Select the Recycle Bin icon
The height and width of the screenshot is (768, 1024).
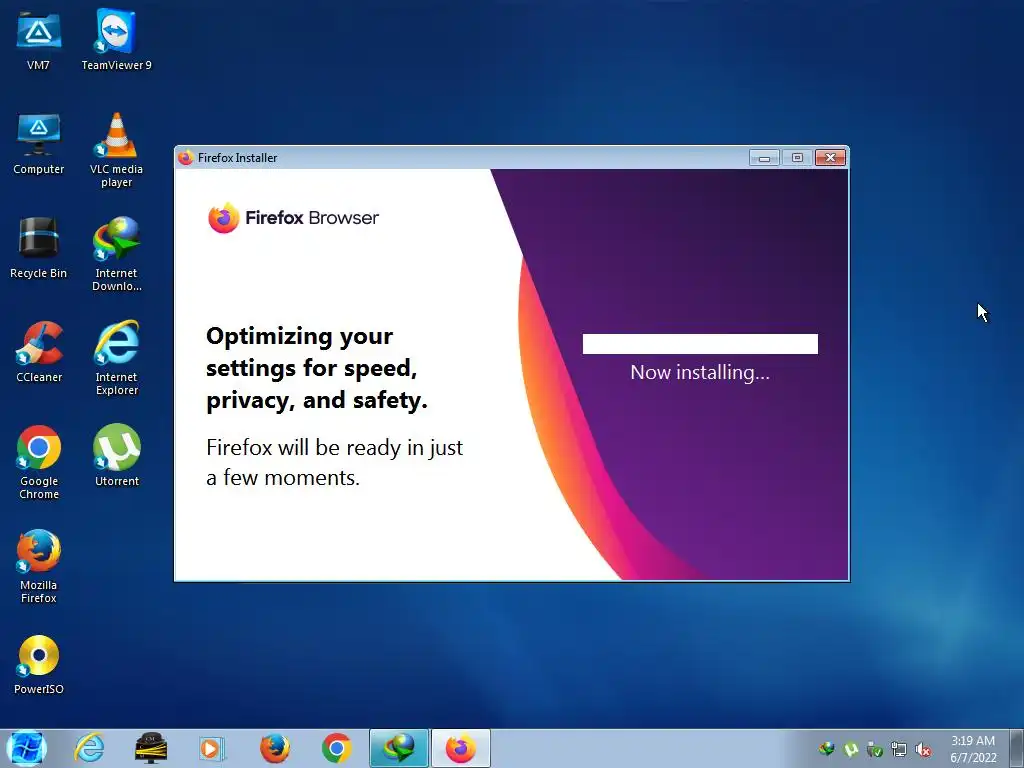(x=39, y=248)
